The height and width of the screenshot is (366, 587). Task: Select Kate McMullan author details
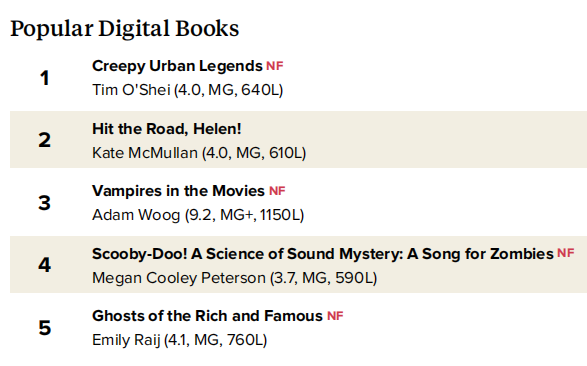pos(199,153)
